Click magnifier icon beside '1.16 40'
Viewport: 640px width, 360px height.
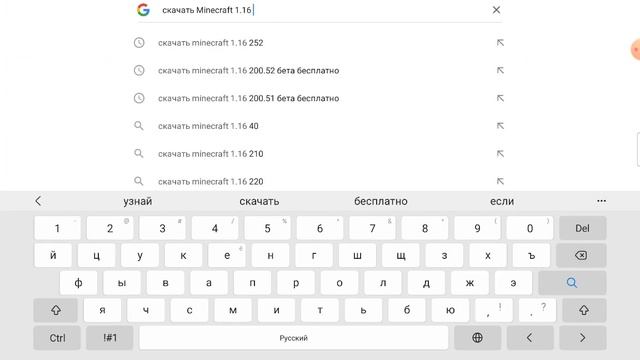tap(139, 126)
